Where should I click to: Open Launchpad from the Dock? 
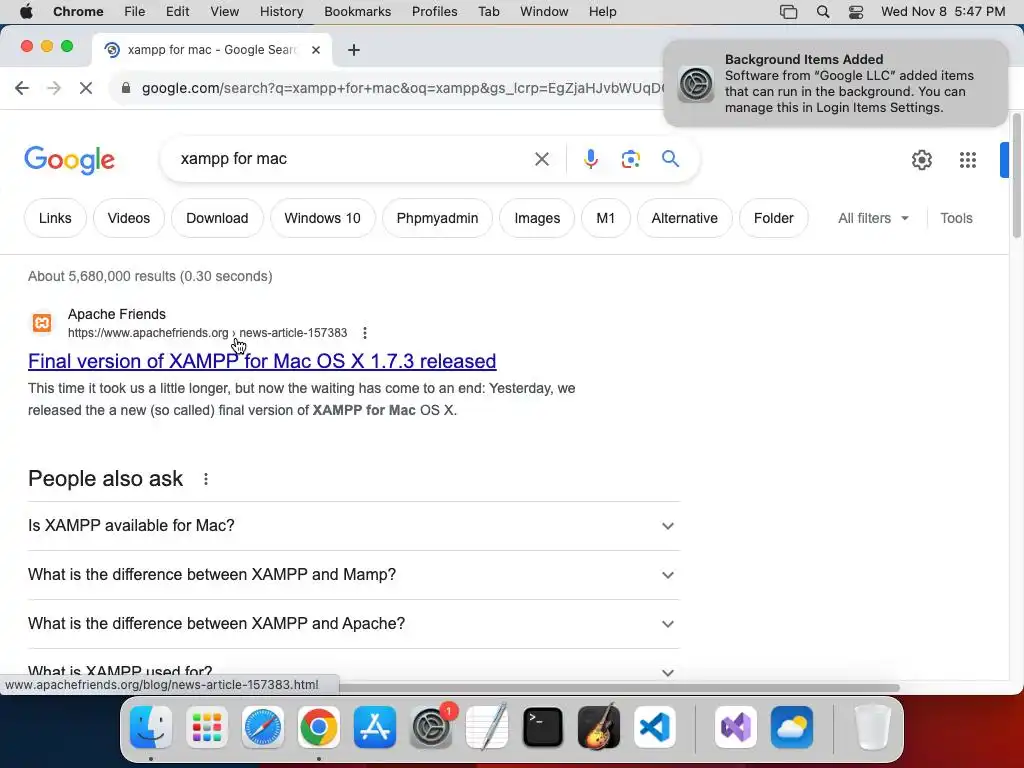pyautogui.click(x=207, y=727)
